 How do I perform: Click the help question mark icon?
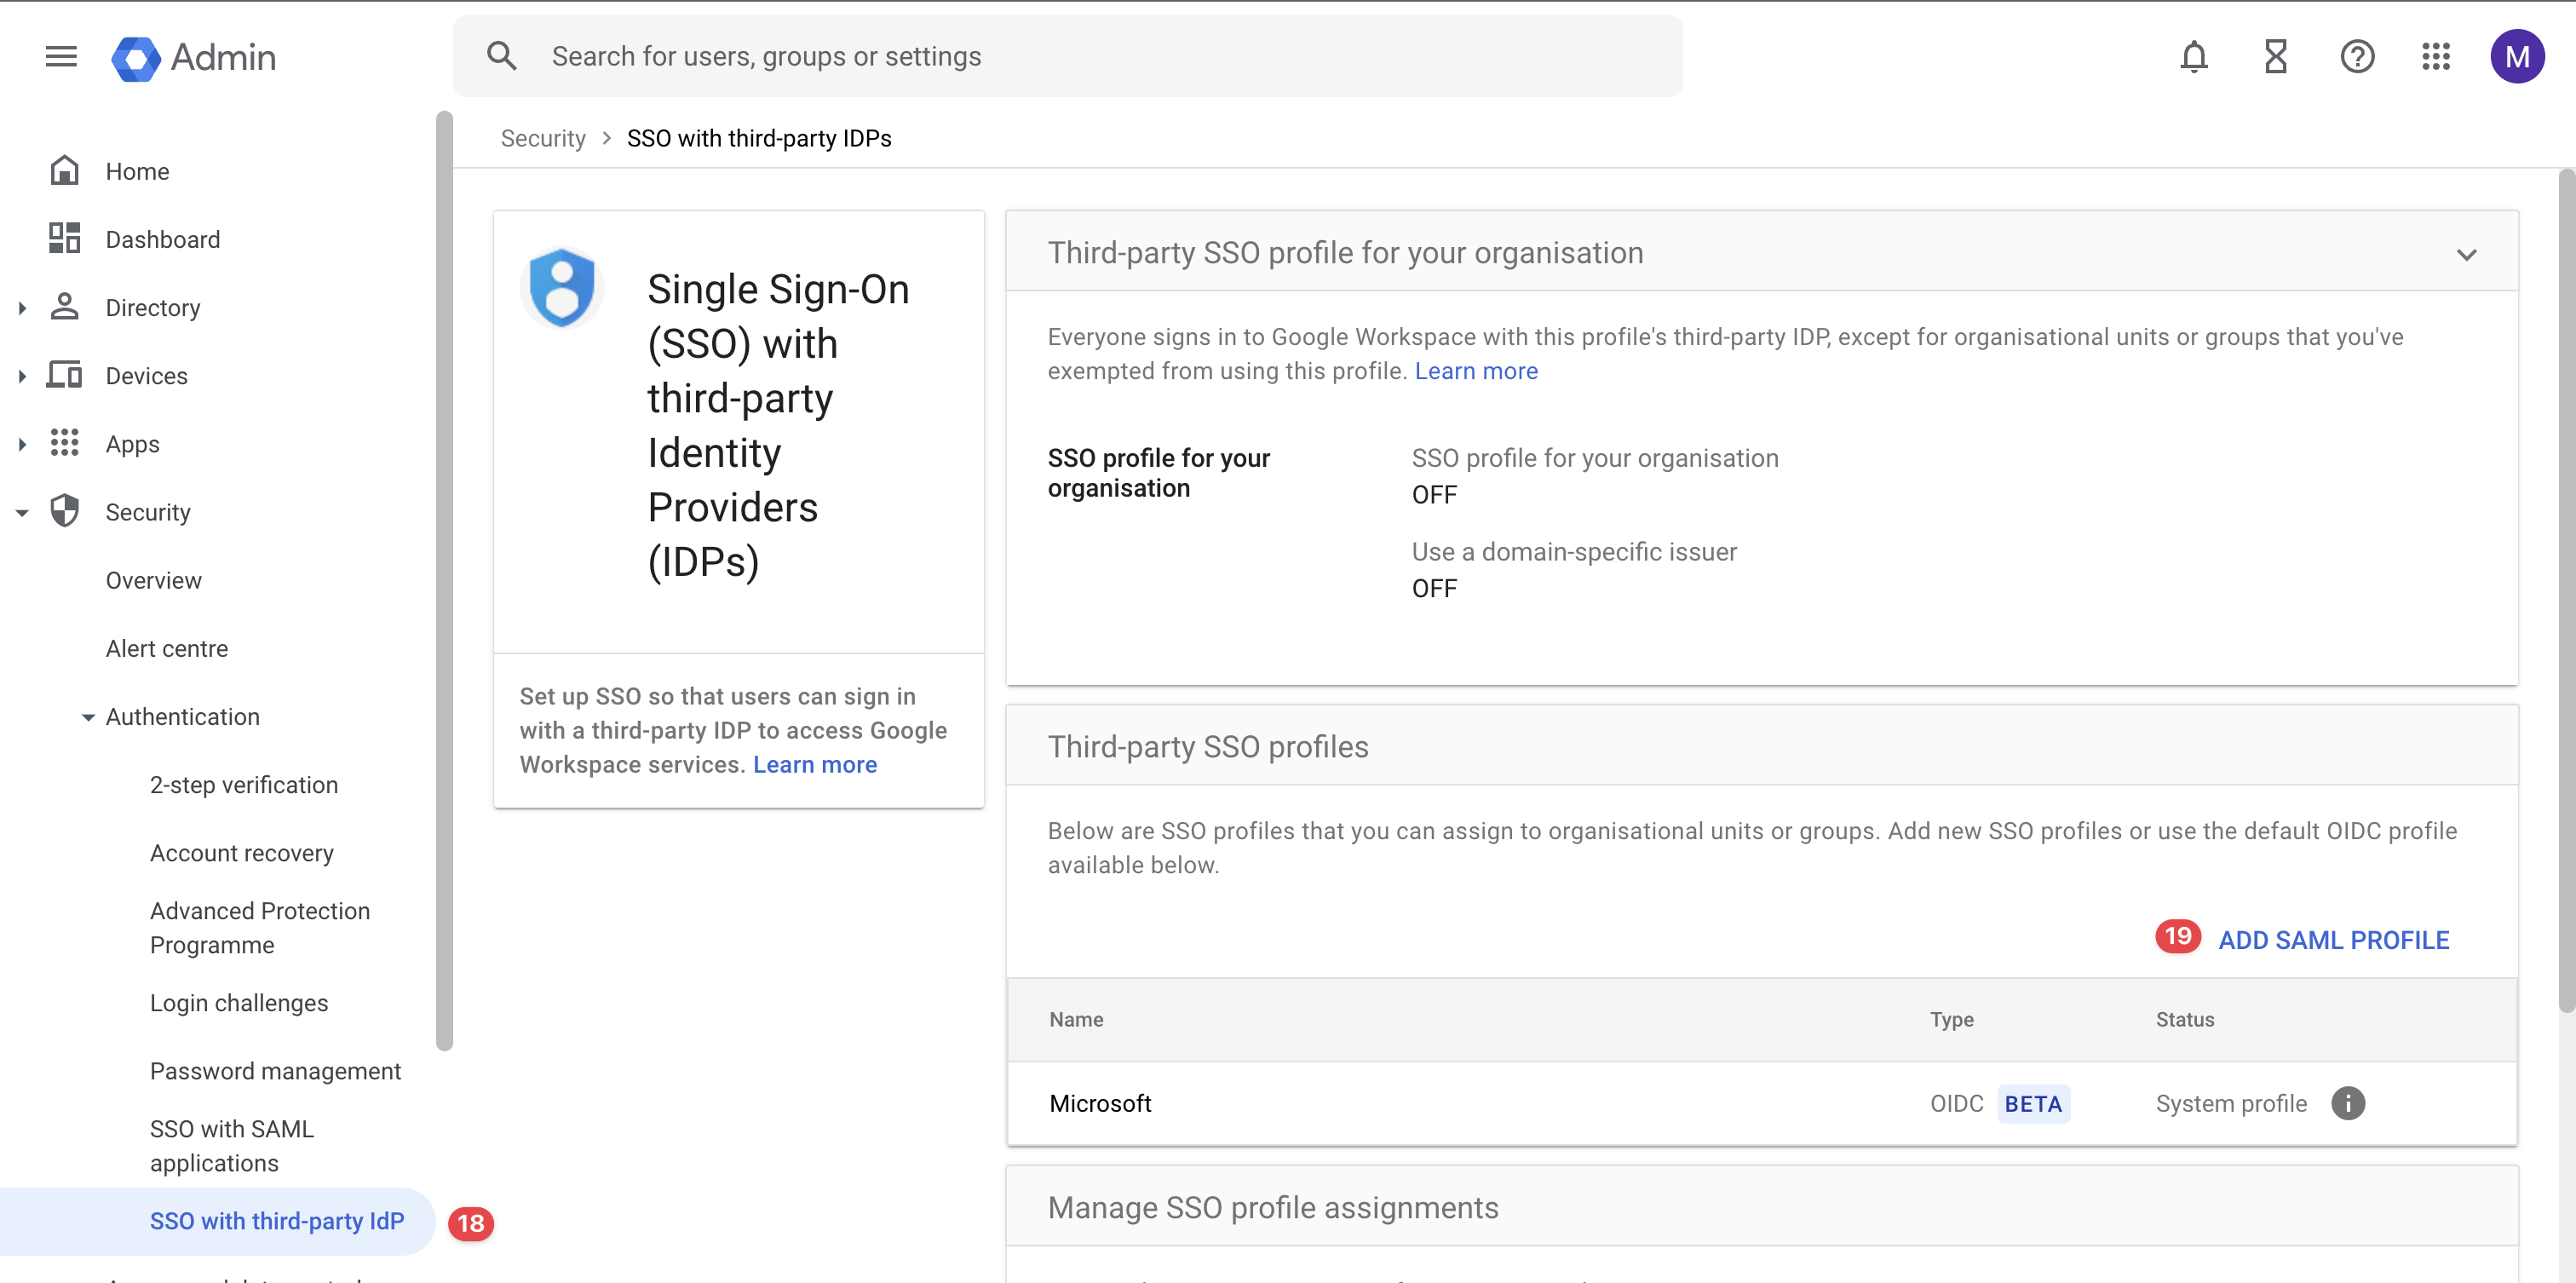tap(2356, 56)
